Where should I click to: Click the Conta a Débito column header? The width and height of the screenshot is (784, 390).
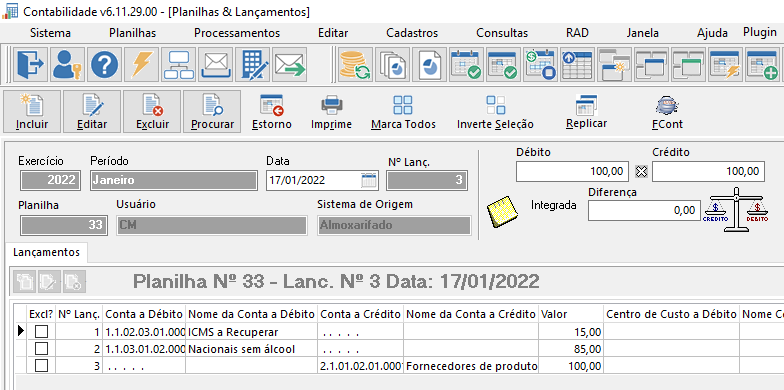click(x=144, y=314)
